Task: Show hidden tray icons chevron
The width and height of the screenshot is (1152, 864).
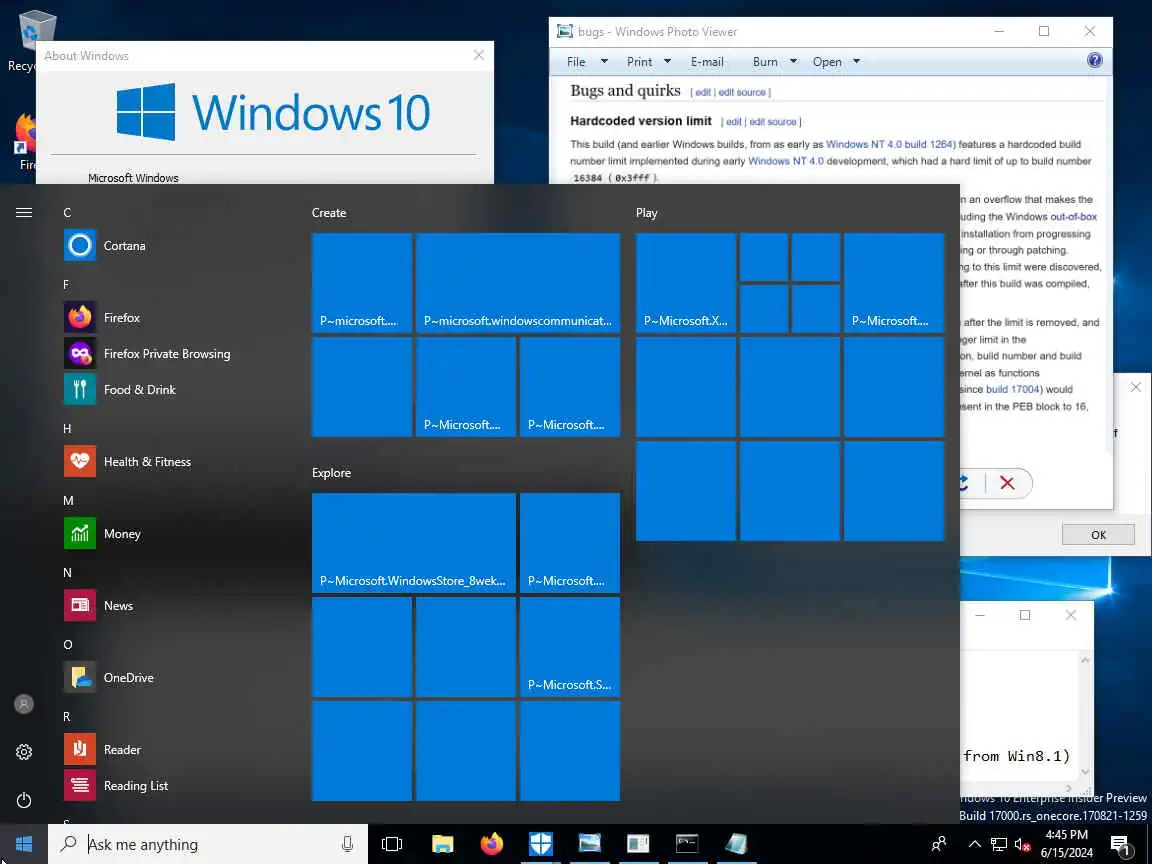Action: coord(974,844)
